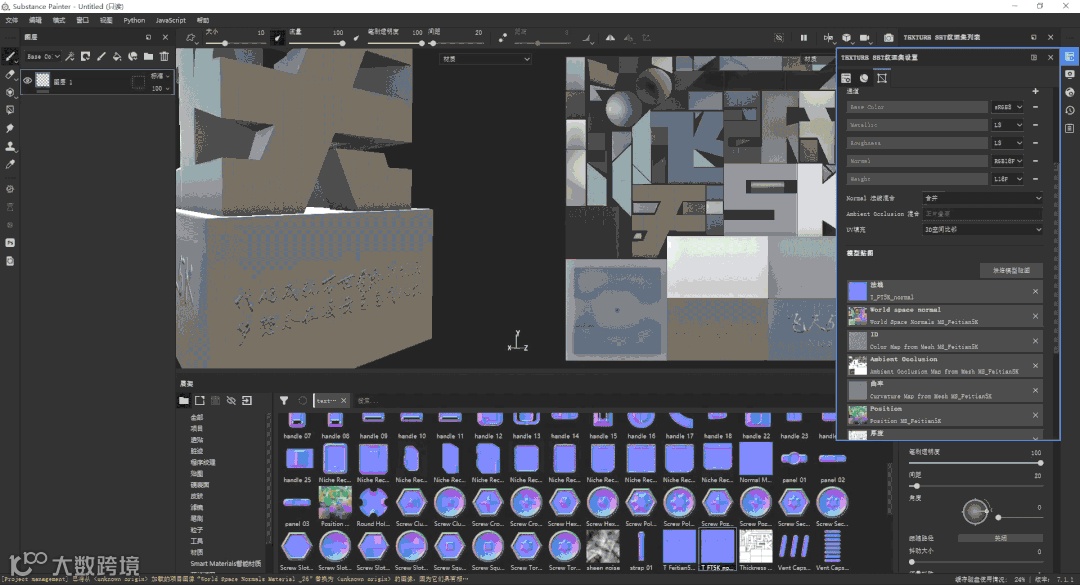Open the Display Settings icon in right dock
The image size is (1080, 585).
click(1069, 74)
